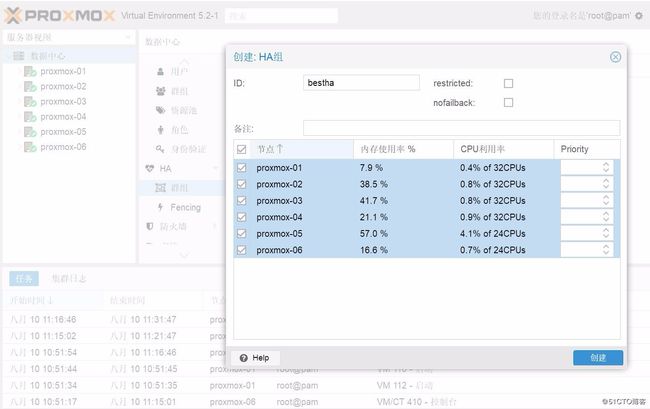Viewport: 650px width, 409px height.
Task: Close the Create HA group dialog
Action: (x=615, y=57)
